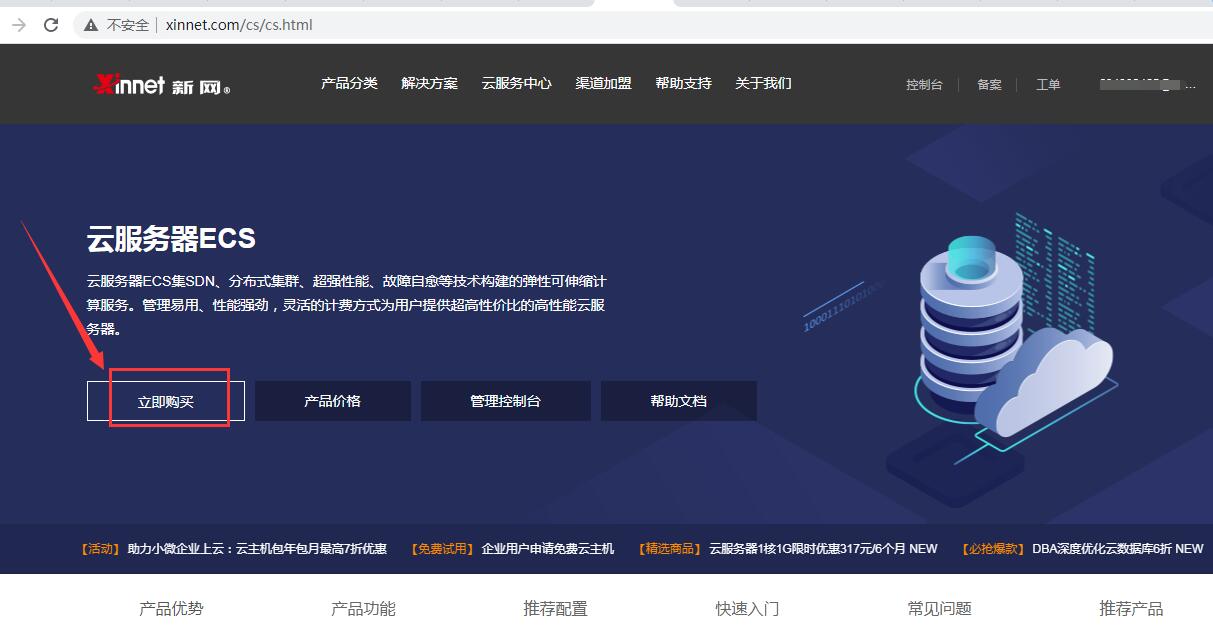This screenshot has height=632, width=1213.
Task: Open the 渠道加盟 menu
Action: pos(603,83)
